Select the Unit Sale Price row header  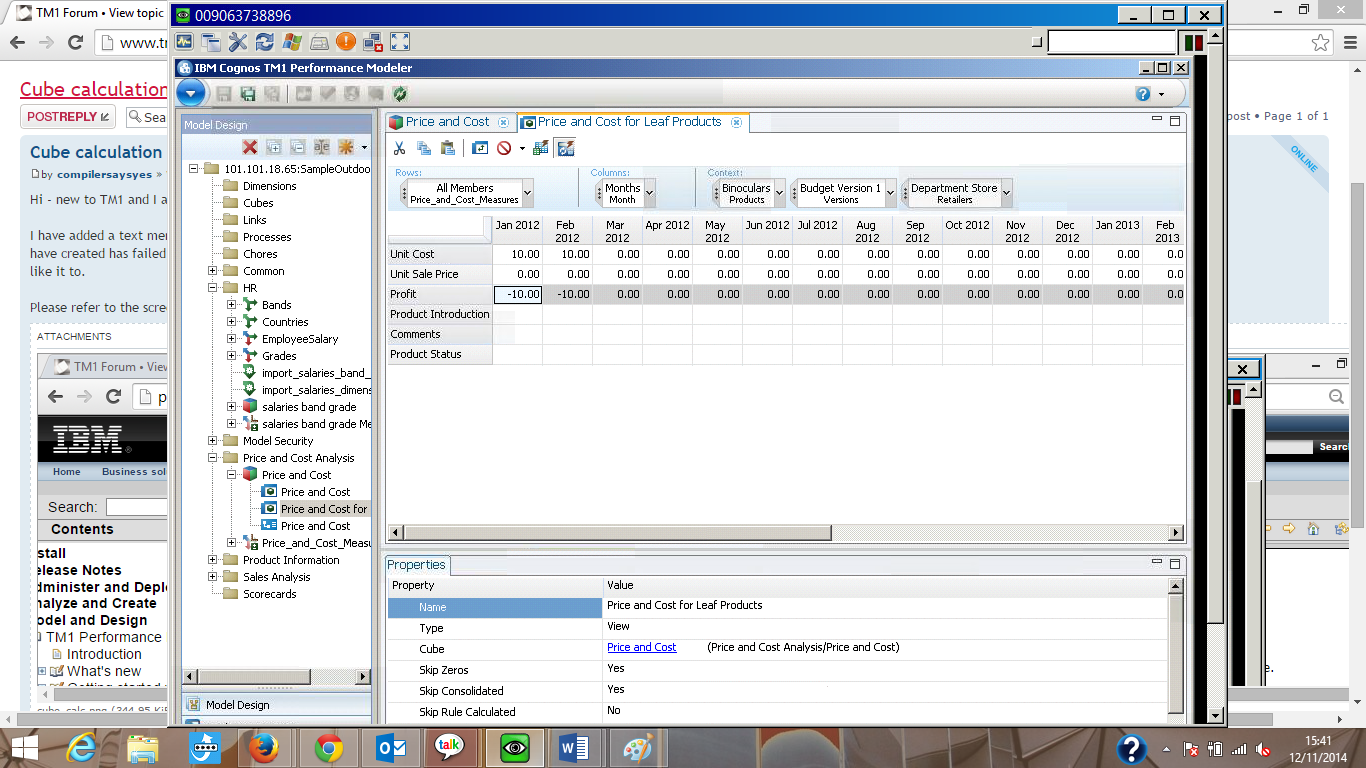point(439,274)
